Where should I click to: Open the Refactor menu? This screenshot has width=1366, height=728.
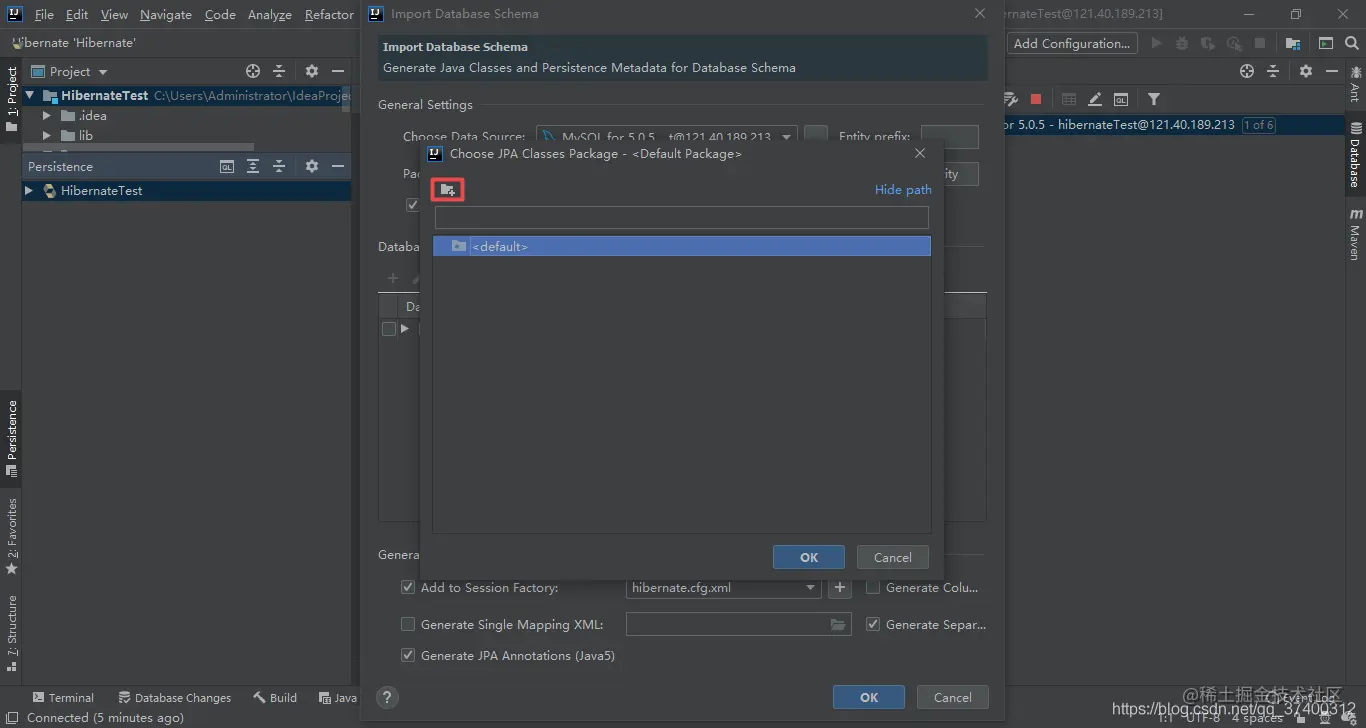(x=329, y=14)
